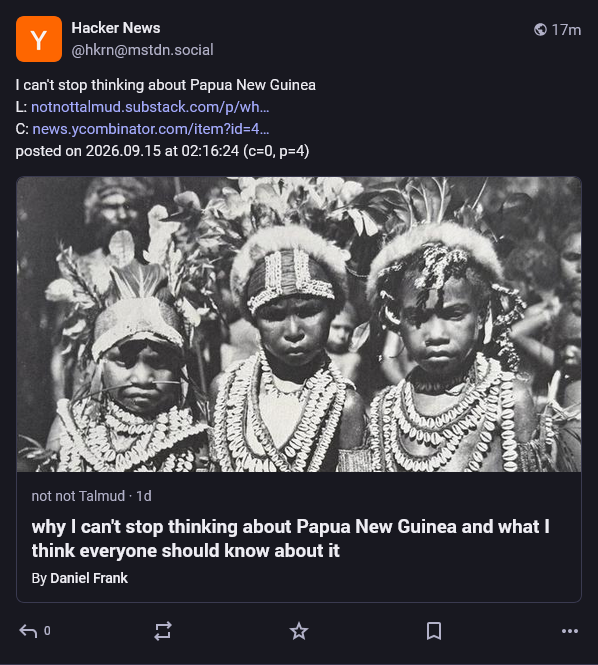Favourite the post with the star icon
598x665 pixels.
click(x=299, y=631)
